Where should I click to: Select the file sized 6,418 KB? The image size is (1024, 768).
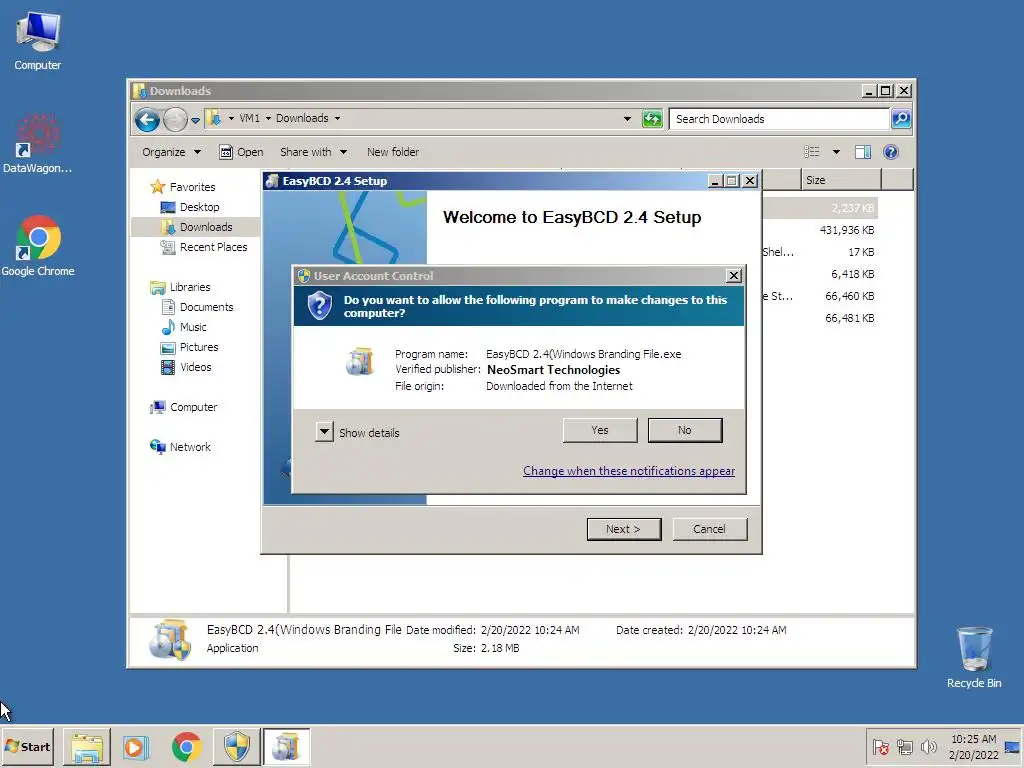coord(852,274)
